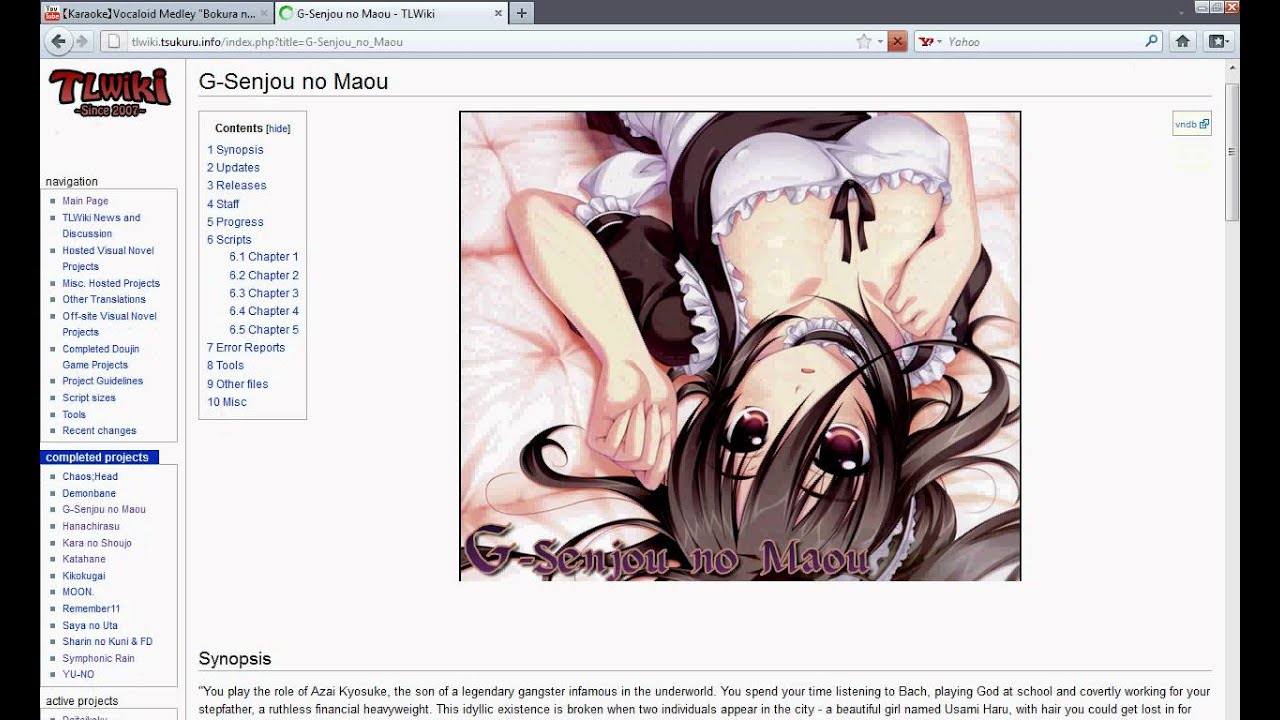The width and height of the screenshot is (1280, 720).
Task: Click the TLWiki logo
Action: tap(110, 93)
